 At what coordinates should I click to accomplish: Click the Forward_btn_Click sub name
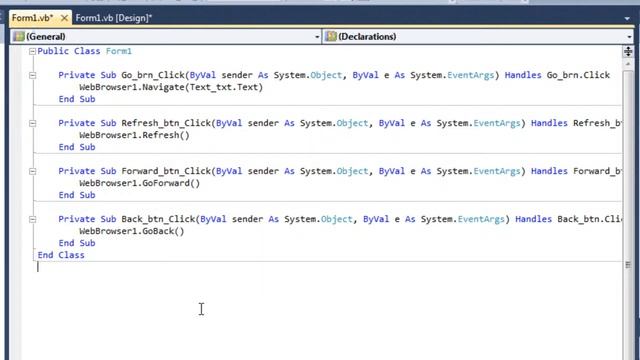point(166,171)
